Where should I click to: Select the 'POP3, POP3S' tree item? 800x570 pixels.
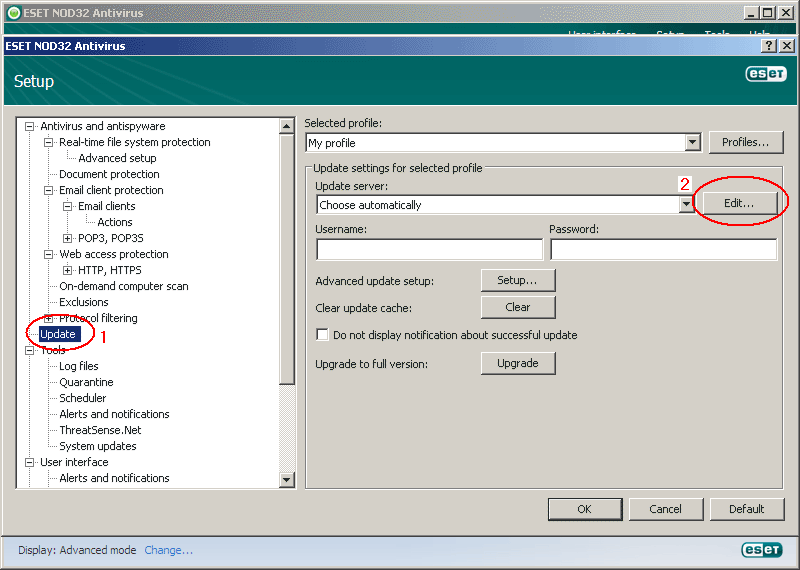[x=111, y=238]
